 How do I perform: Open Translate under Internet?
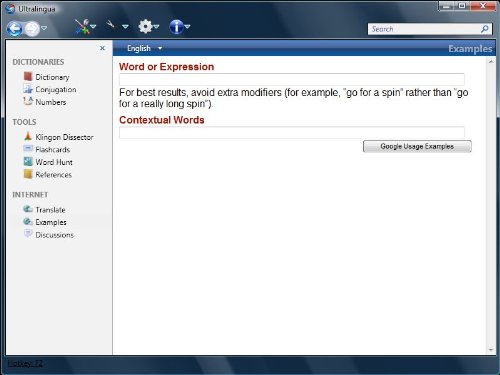tap(50, 210)
